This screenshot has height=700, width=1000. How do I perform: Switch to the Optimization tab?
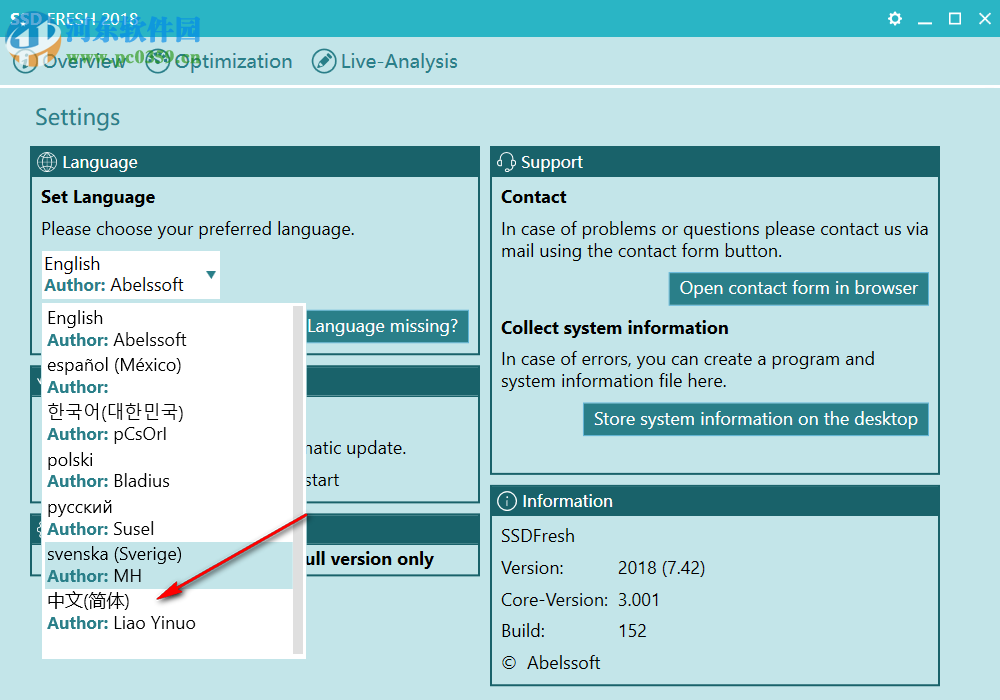coord(233,61)
